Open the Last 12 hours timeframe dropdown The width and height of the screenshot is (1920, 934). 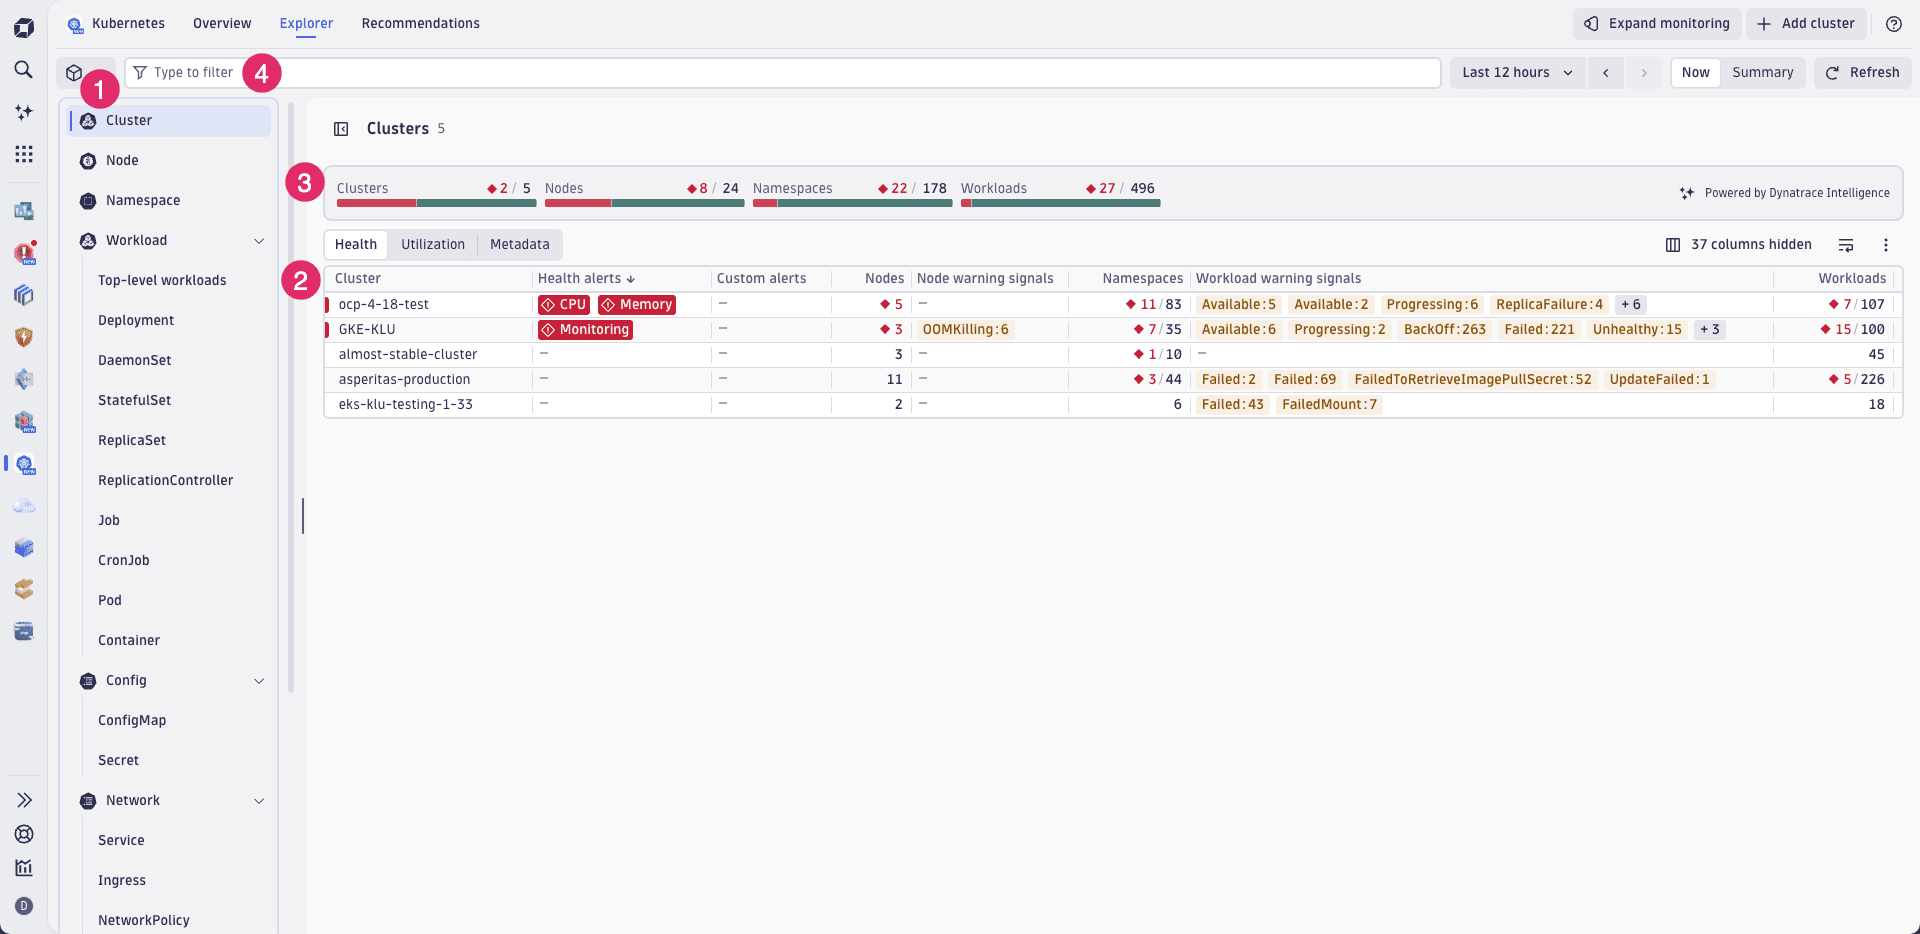1516,72
